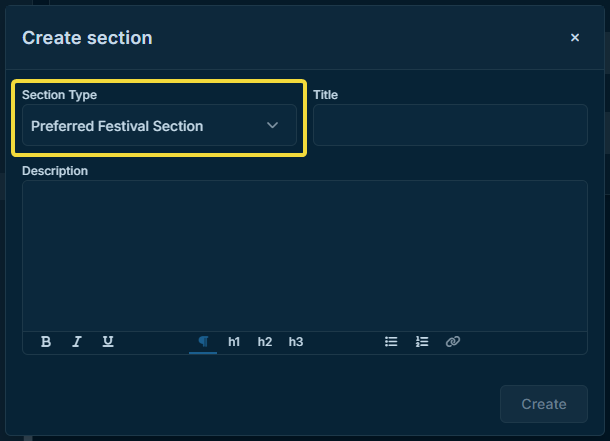Image resolution: width=610 pixels, height=441 pixels.
Task: Expand Section Type via chevron arrow
Action: pos(272,126)
